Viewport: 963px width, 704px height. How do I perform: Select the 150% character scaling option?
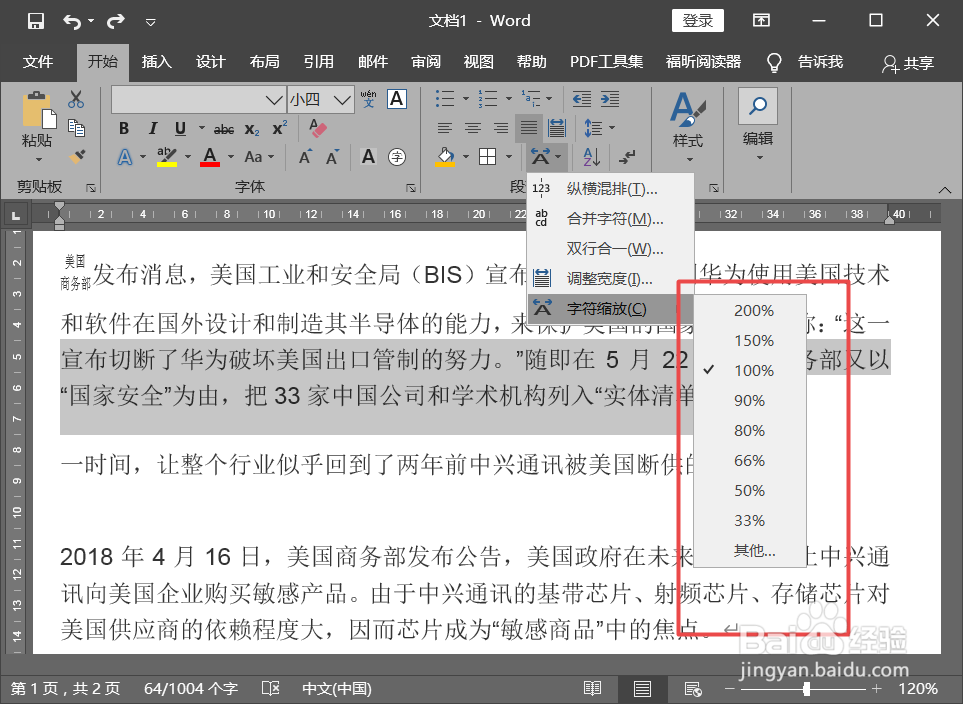tap(756, 340)
